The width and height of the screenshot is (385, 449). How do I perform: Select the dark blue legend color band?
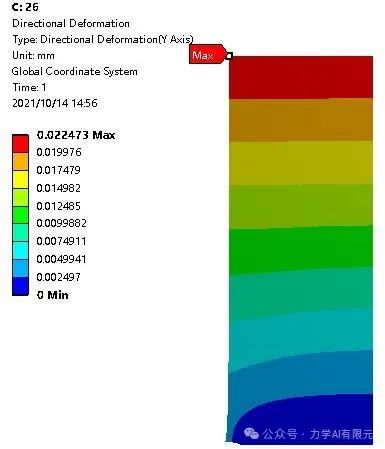pos(20,286)
